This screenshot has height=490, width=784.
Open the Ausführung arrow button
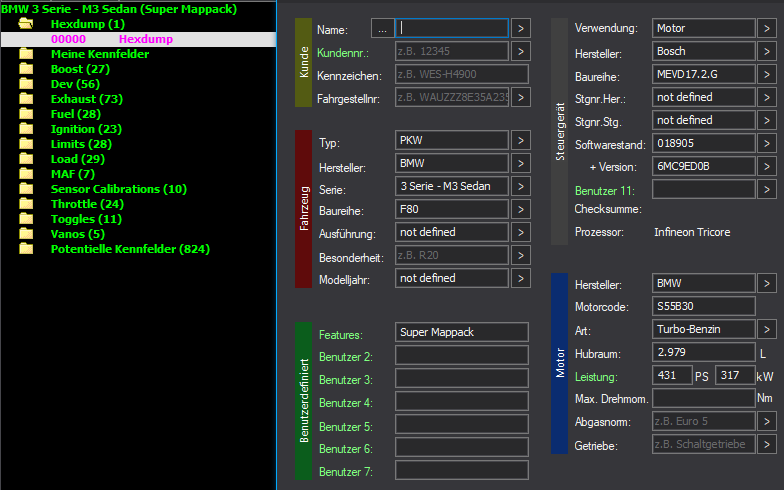point(520,232)
